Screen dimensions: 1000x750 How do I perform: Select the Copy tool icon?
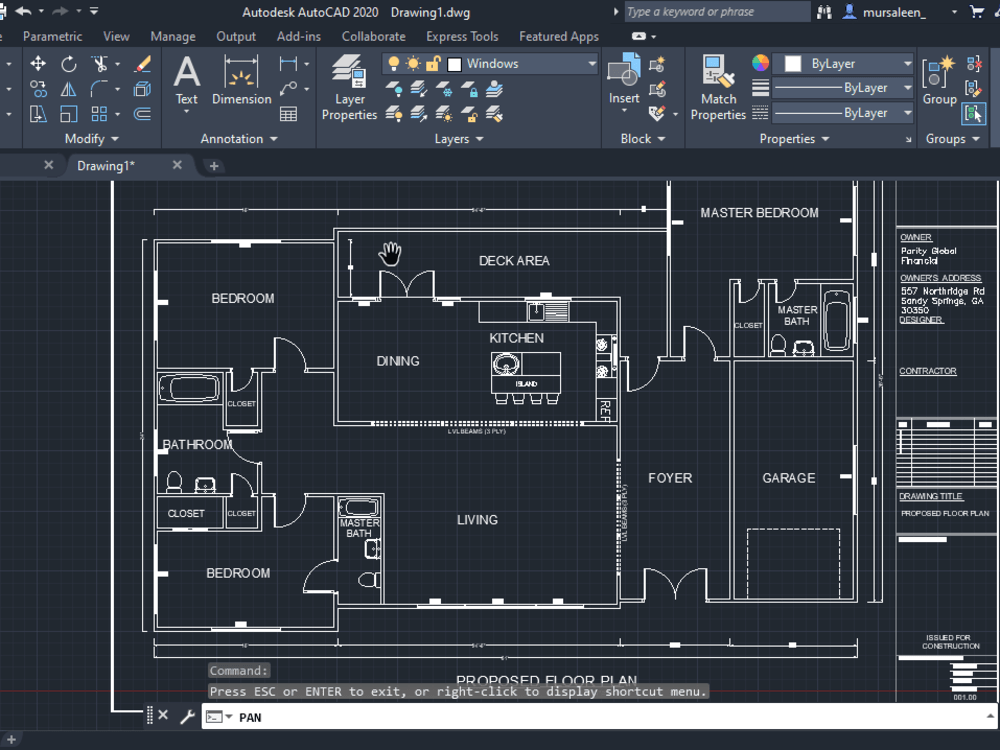(38, 89)
